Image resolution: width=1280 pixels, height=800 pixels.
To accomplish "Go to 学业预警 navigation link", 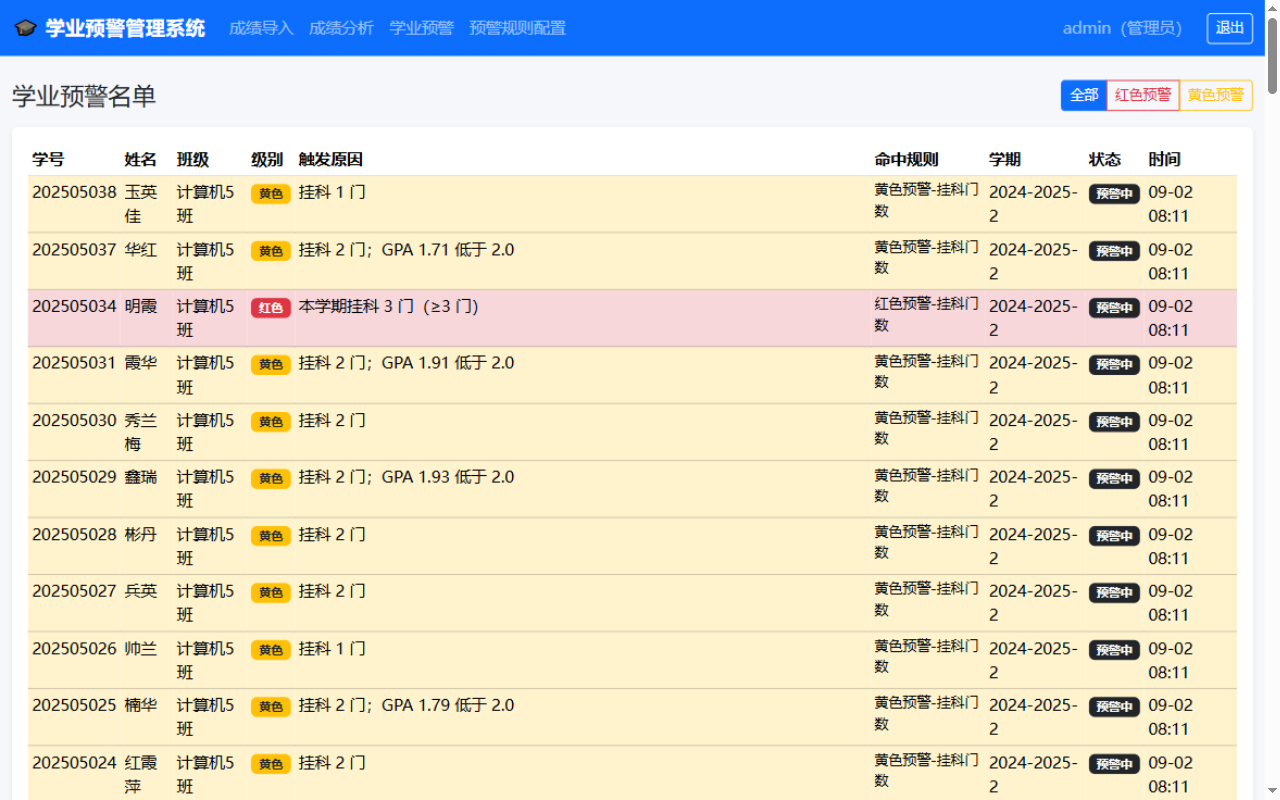I will click(x=421, y=28).
